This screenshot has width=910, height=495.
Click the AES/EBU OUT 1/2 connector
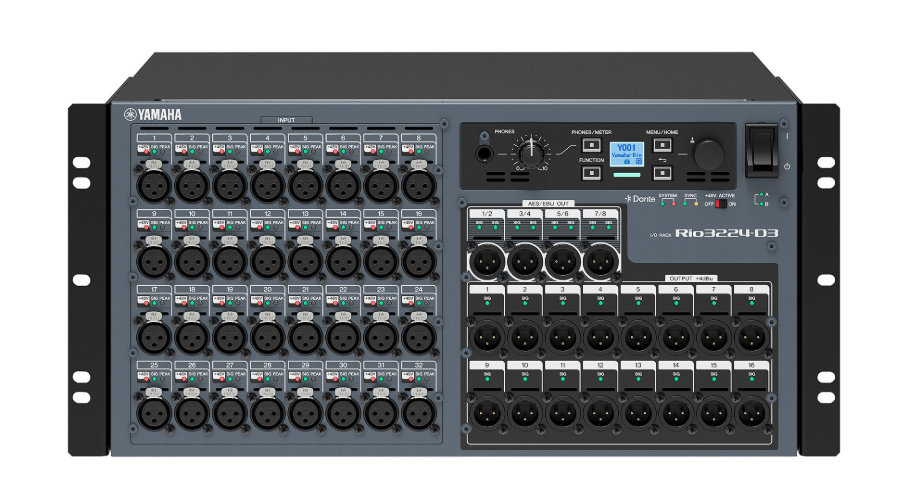(486, 262)
